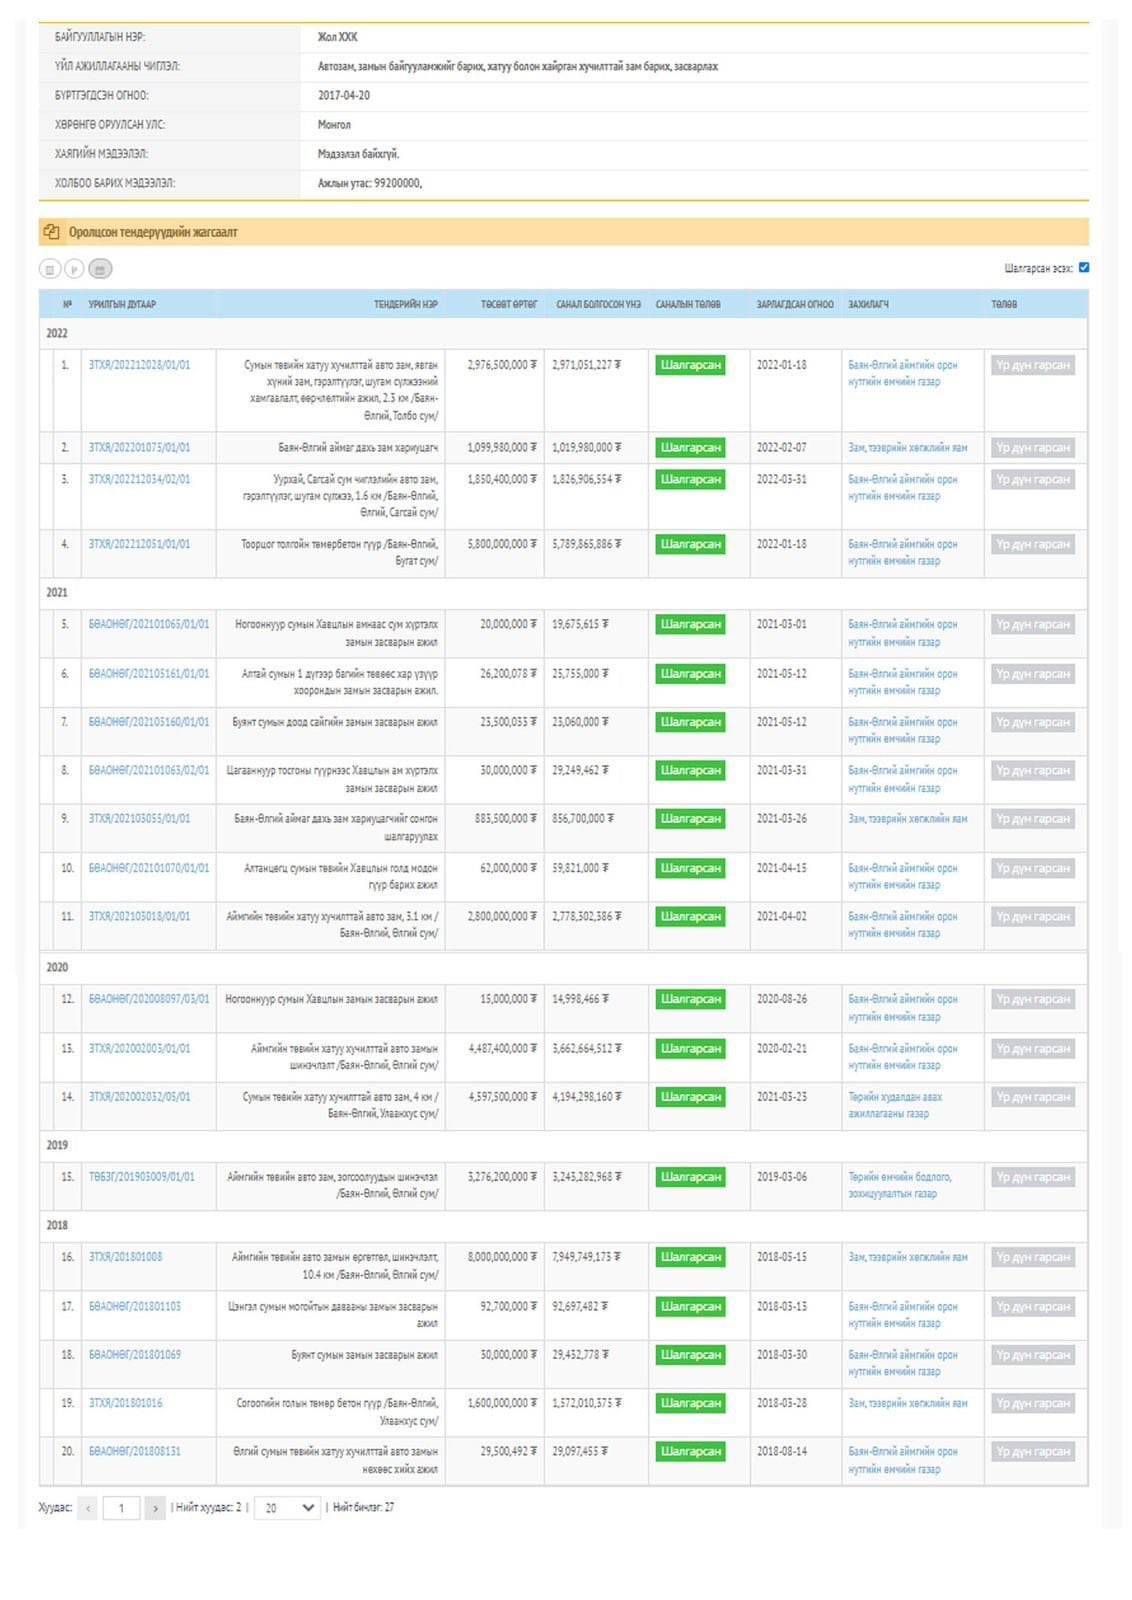Select contact info Ажлын утас: 99200000

tap(370, 183)
